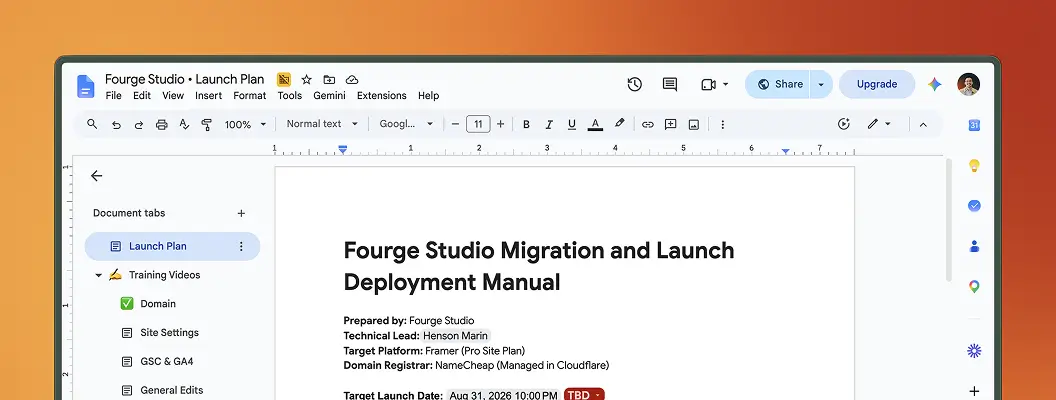This screenshot has width=1056, height=400.
Task: Open Google Keep in side panel
Action: (x=974, y=166)
